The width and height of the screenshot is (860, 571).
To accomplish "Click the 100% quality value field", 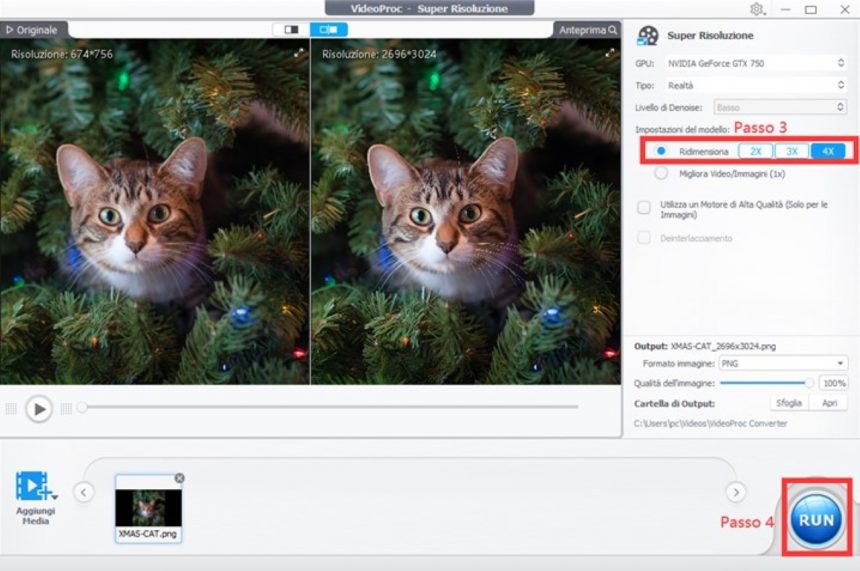I will [834, 383].
